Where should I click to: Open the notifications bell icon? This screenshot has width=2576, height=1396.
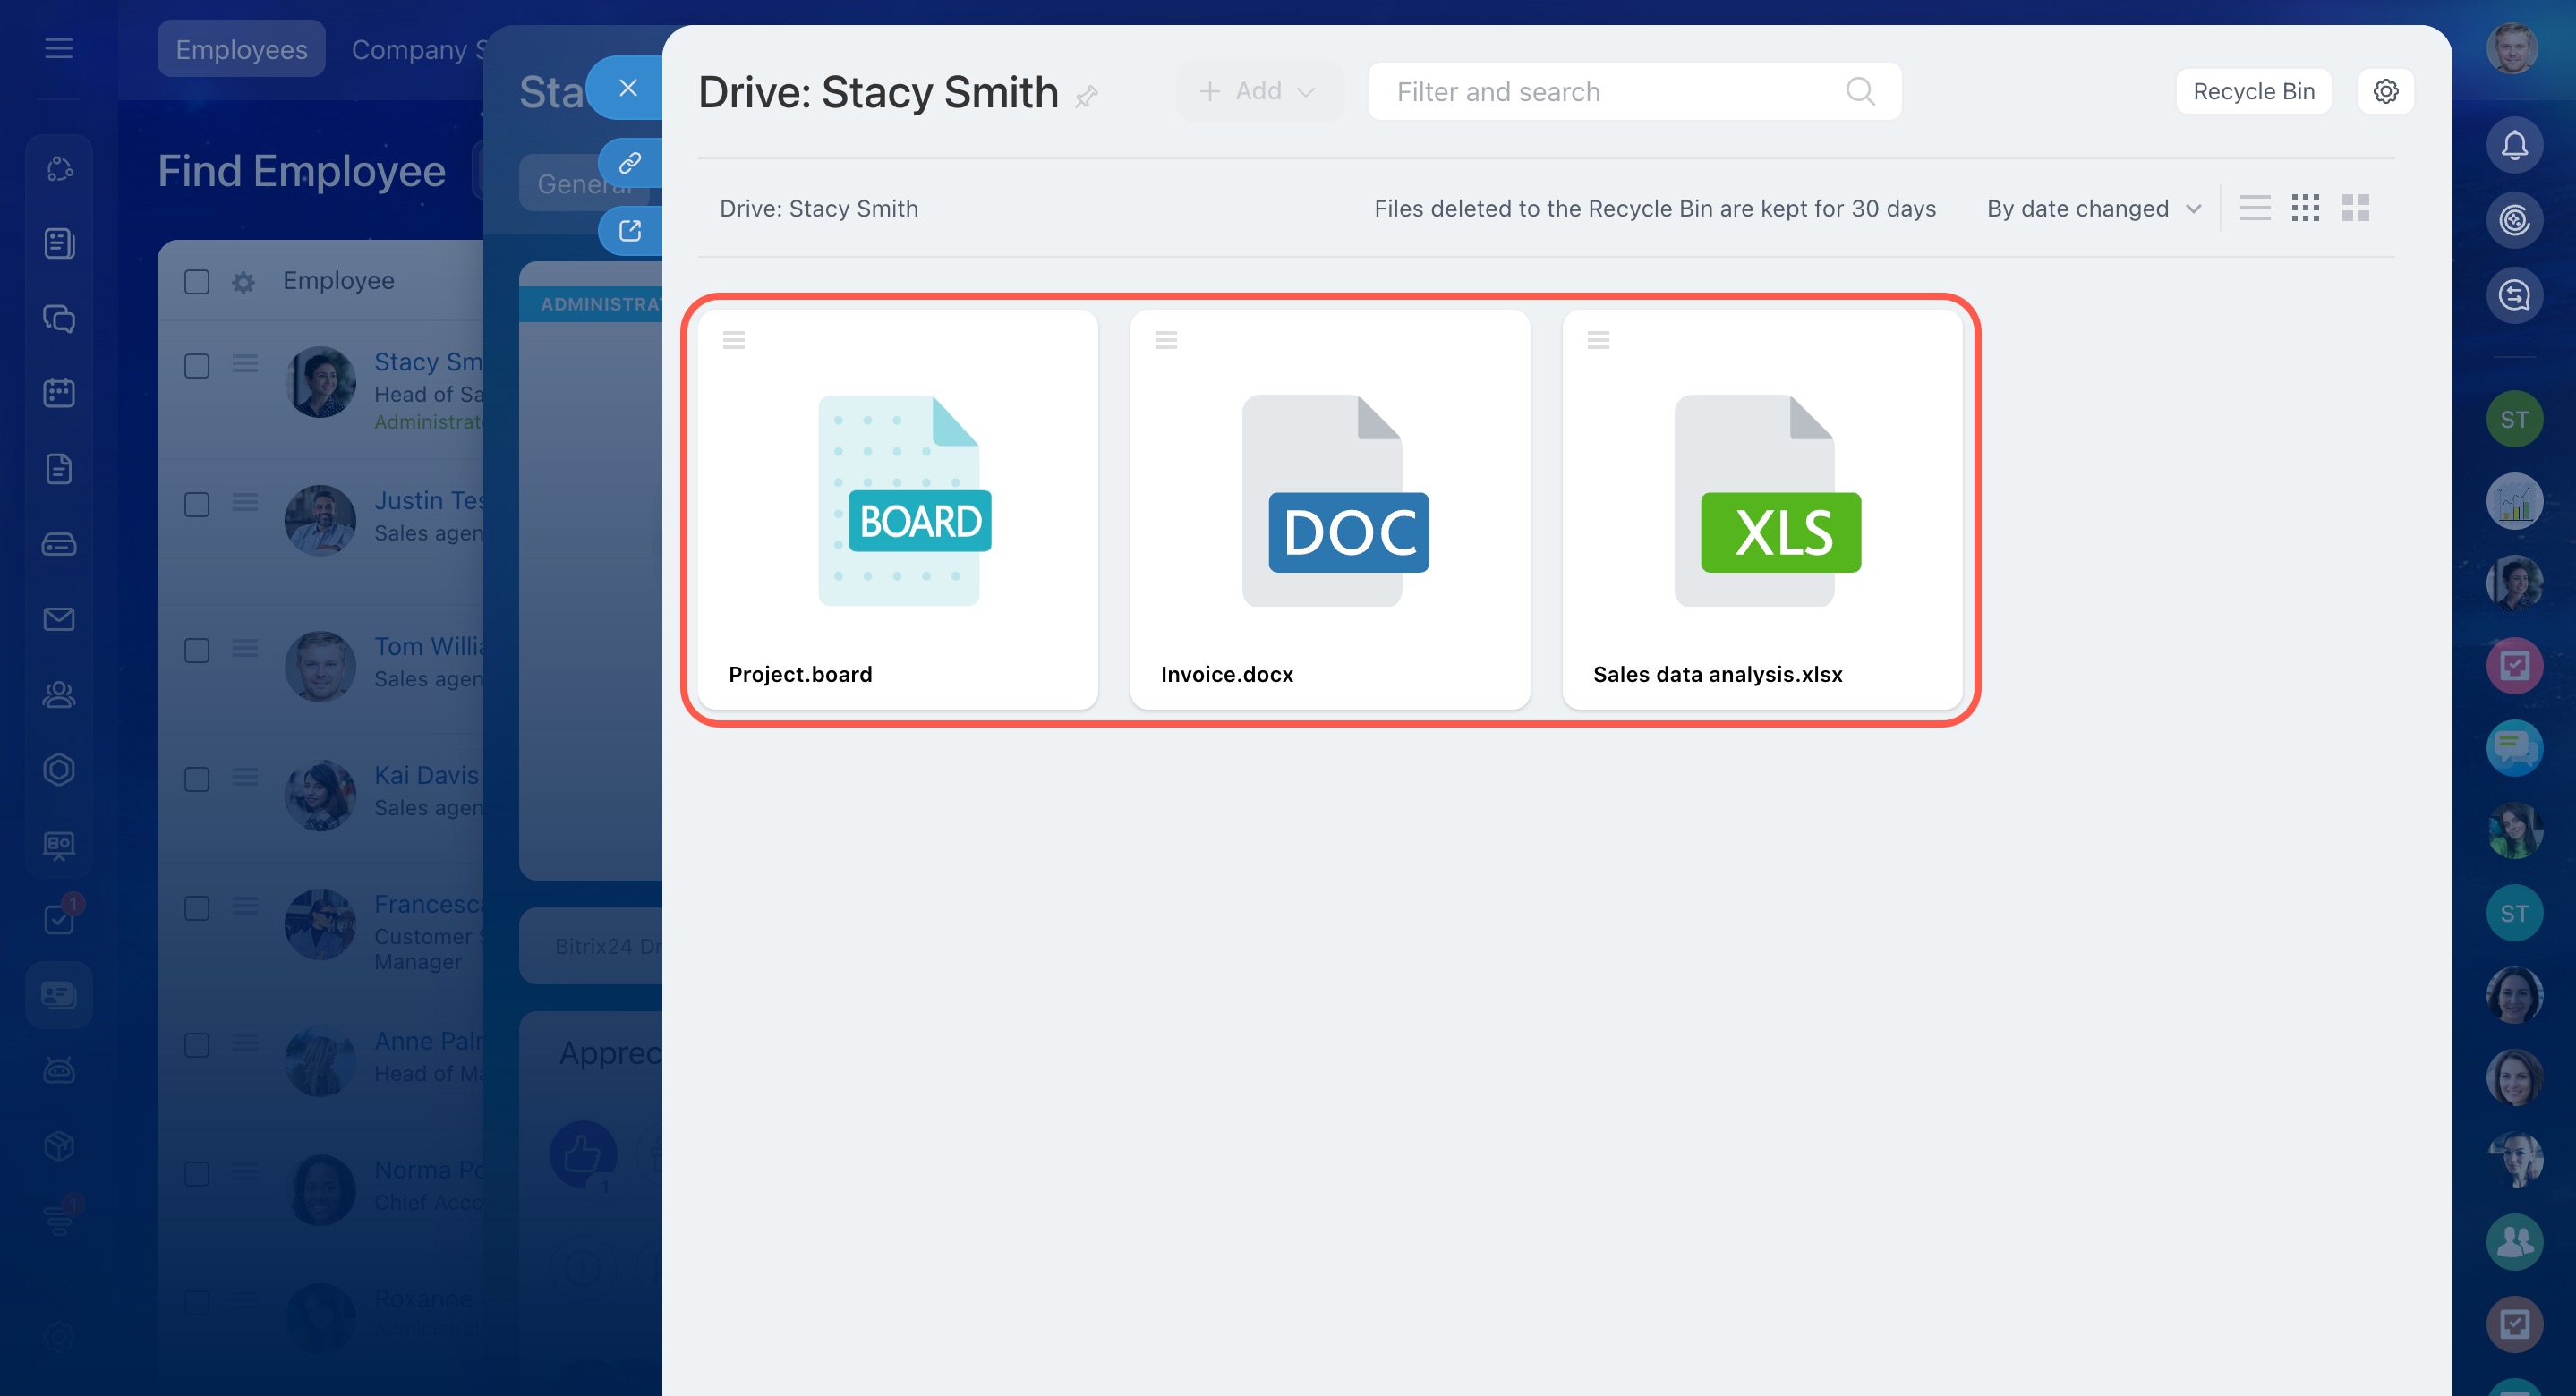2513,146
